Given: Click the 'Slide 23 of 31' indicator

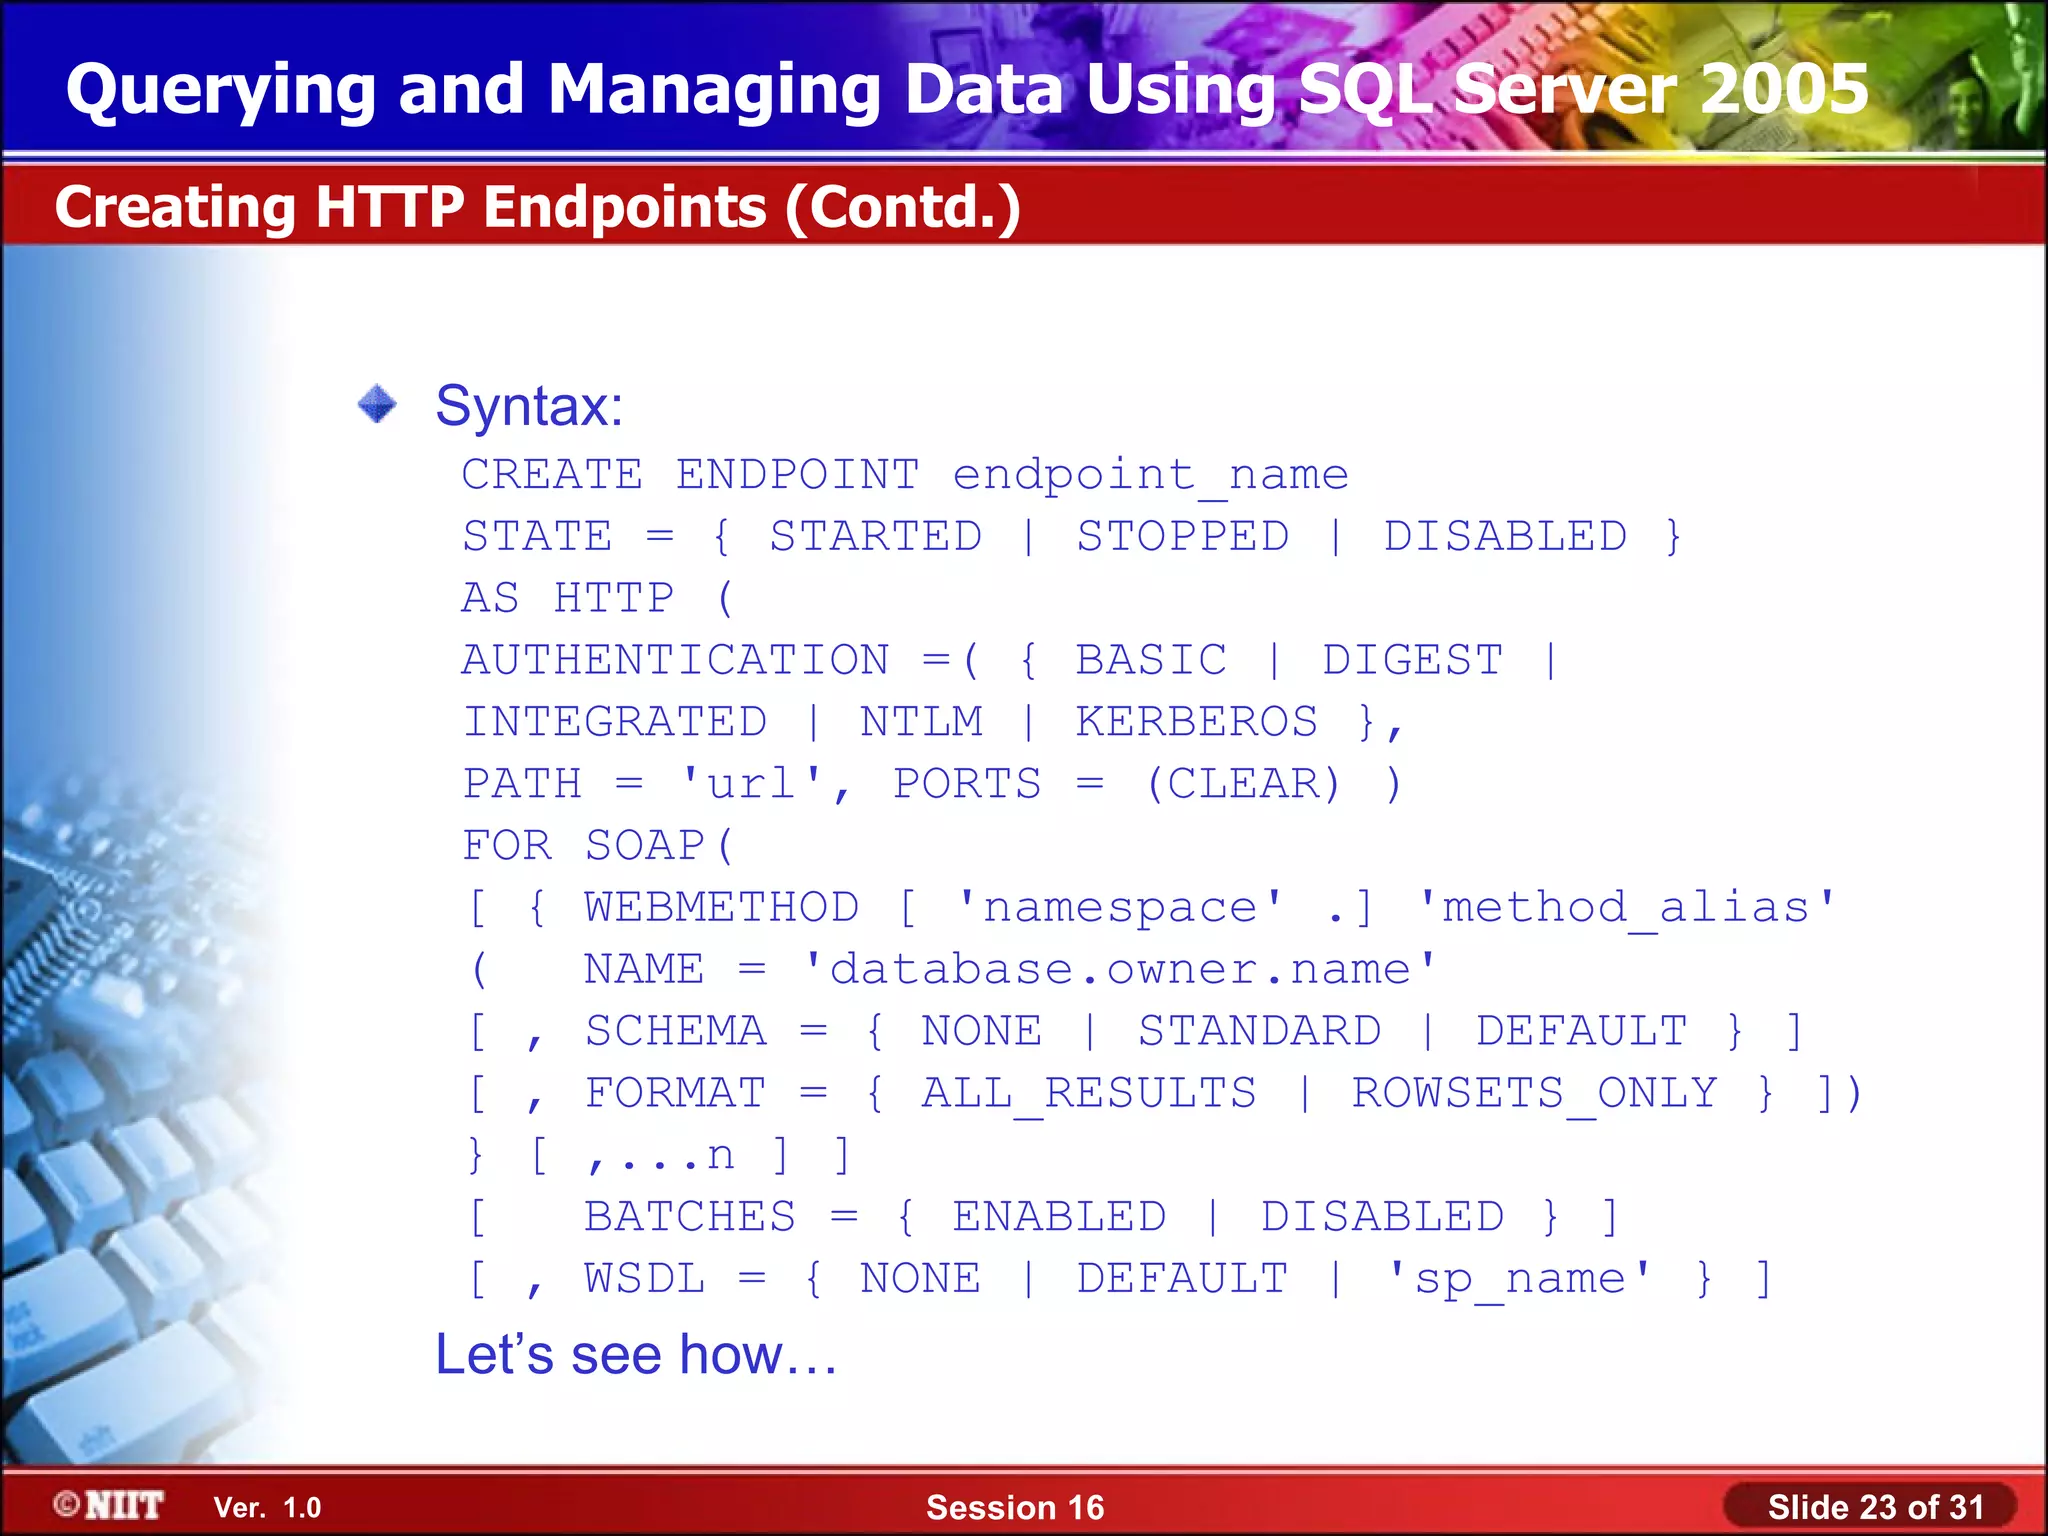Looking at the screenshot, I should coord(1876,1507).
